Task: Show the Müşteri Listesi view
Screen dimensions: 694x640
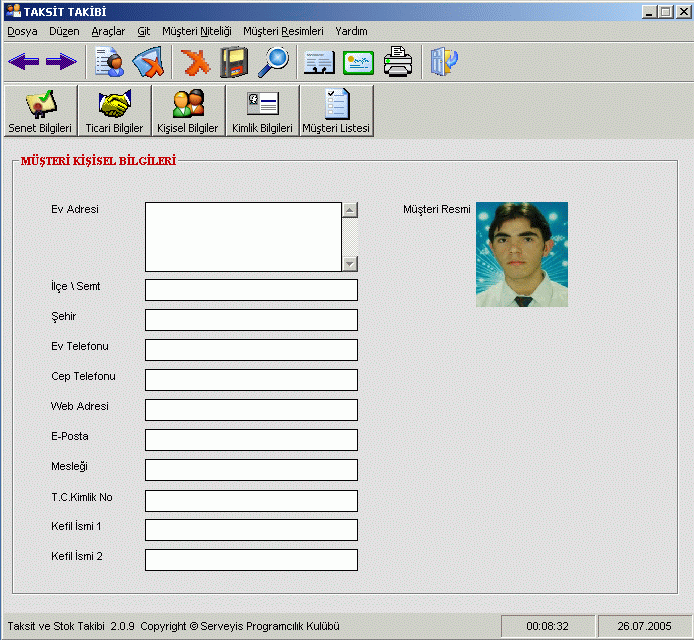Action: 336,111
